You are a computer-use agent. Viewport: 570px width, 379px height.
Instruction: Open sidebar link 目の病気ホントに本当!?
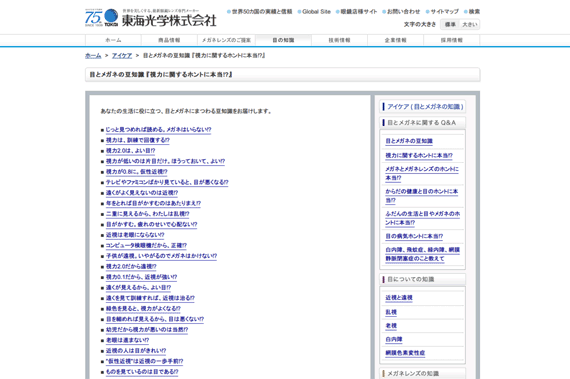click(x=414, y=237)
